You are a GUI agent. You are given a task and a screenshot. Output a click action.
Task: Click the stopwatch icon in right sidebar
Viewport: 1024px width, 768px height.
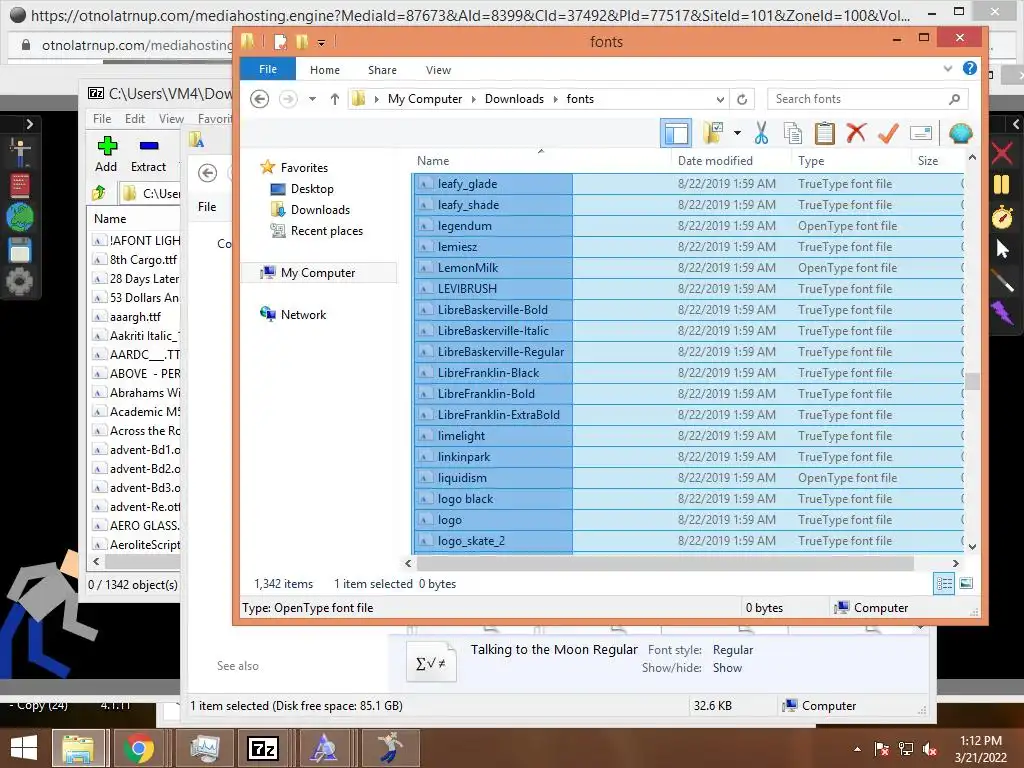pos(1002,217)
